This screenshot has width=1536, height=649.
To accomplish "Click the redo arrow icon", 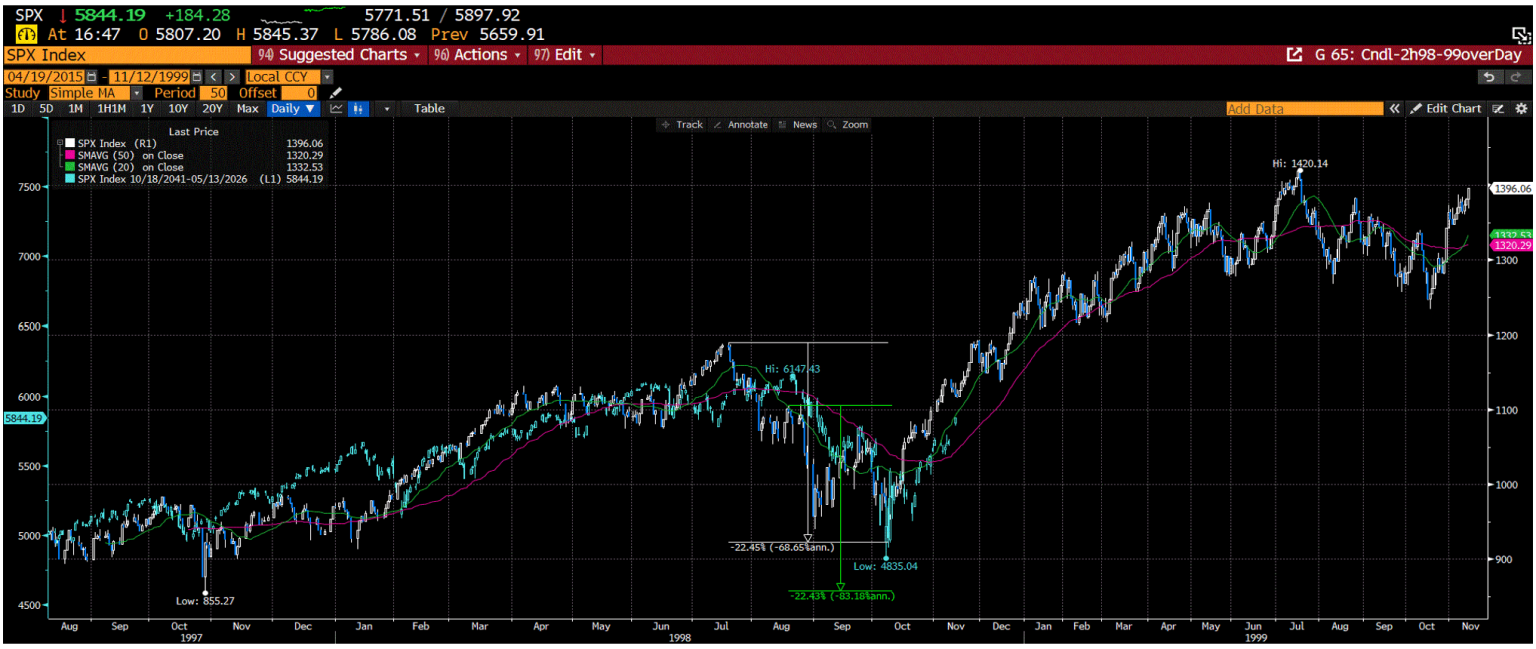I will pos(1515,77).
